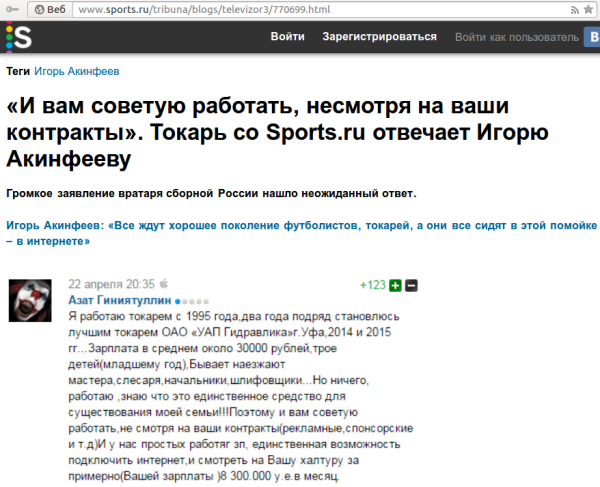The height and width of the screenshot is (487, 600).
Task: Open Азат Гиниятуллин's profile
Action: point(119,300)
